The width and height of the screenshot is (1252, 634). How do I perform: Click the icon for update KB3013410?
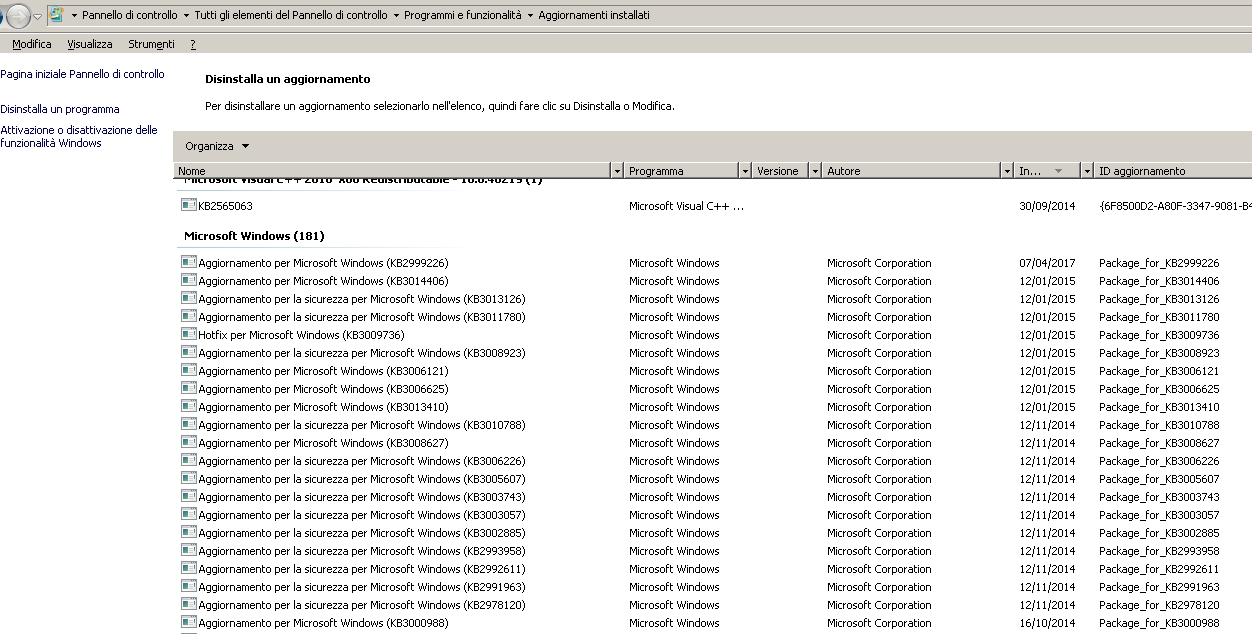click(188, 405)
